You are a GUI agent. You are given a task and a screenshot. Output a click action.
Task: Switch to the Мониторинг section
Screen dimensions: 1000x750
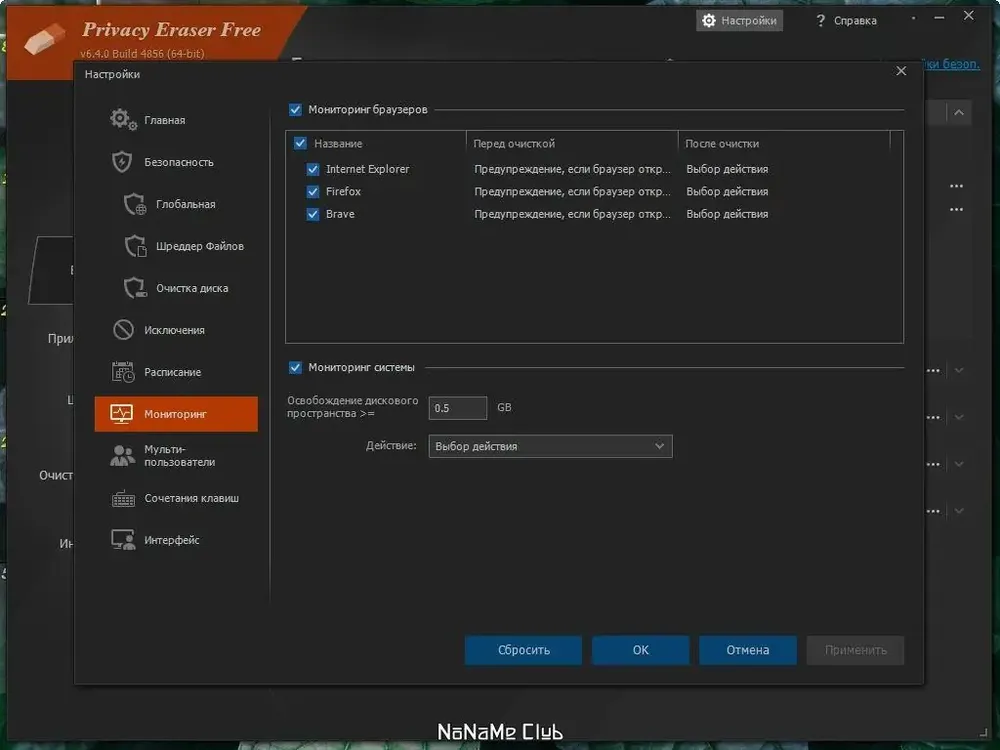176,414
